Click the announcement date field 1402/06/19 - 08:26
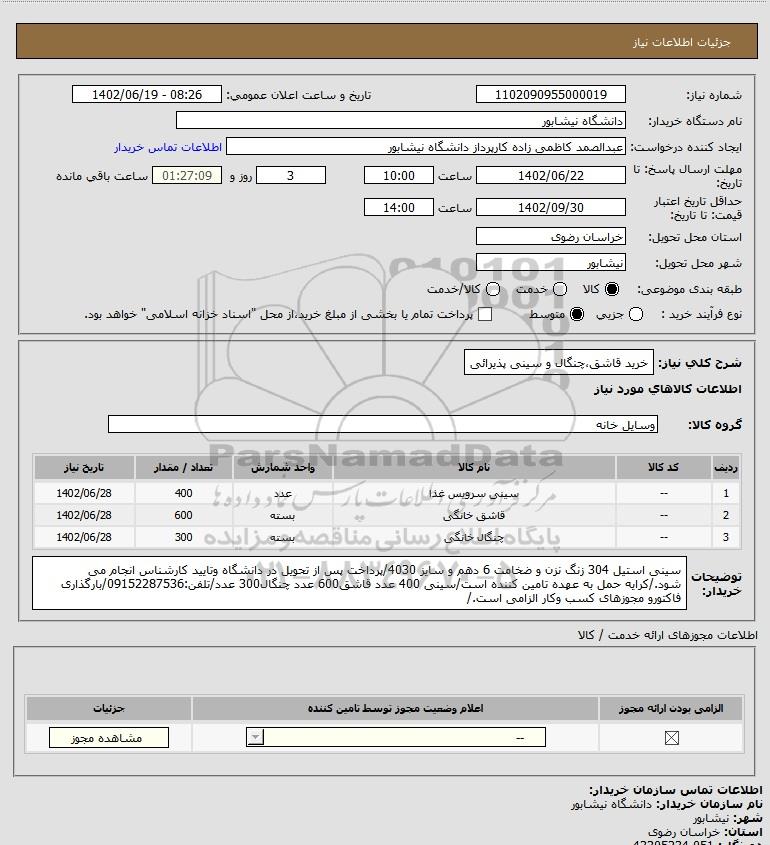The width and height of the screenshot is (770, 845). coord(147,94)
